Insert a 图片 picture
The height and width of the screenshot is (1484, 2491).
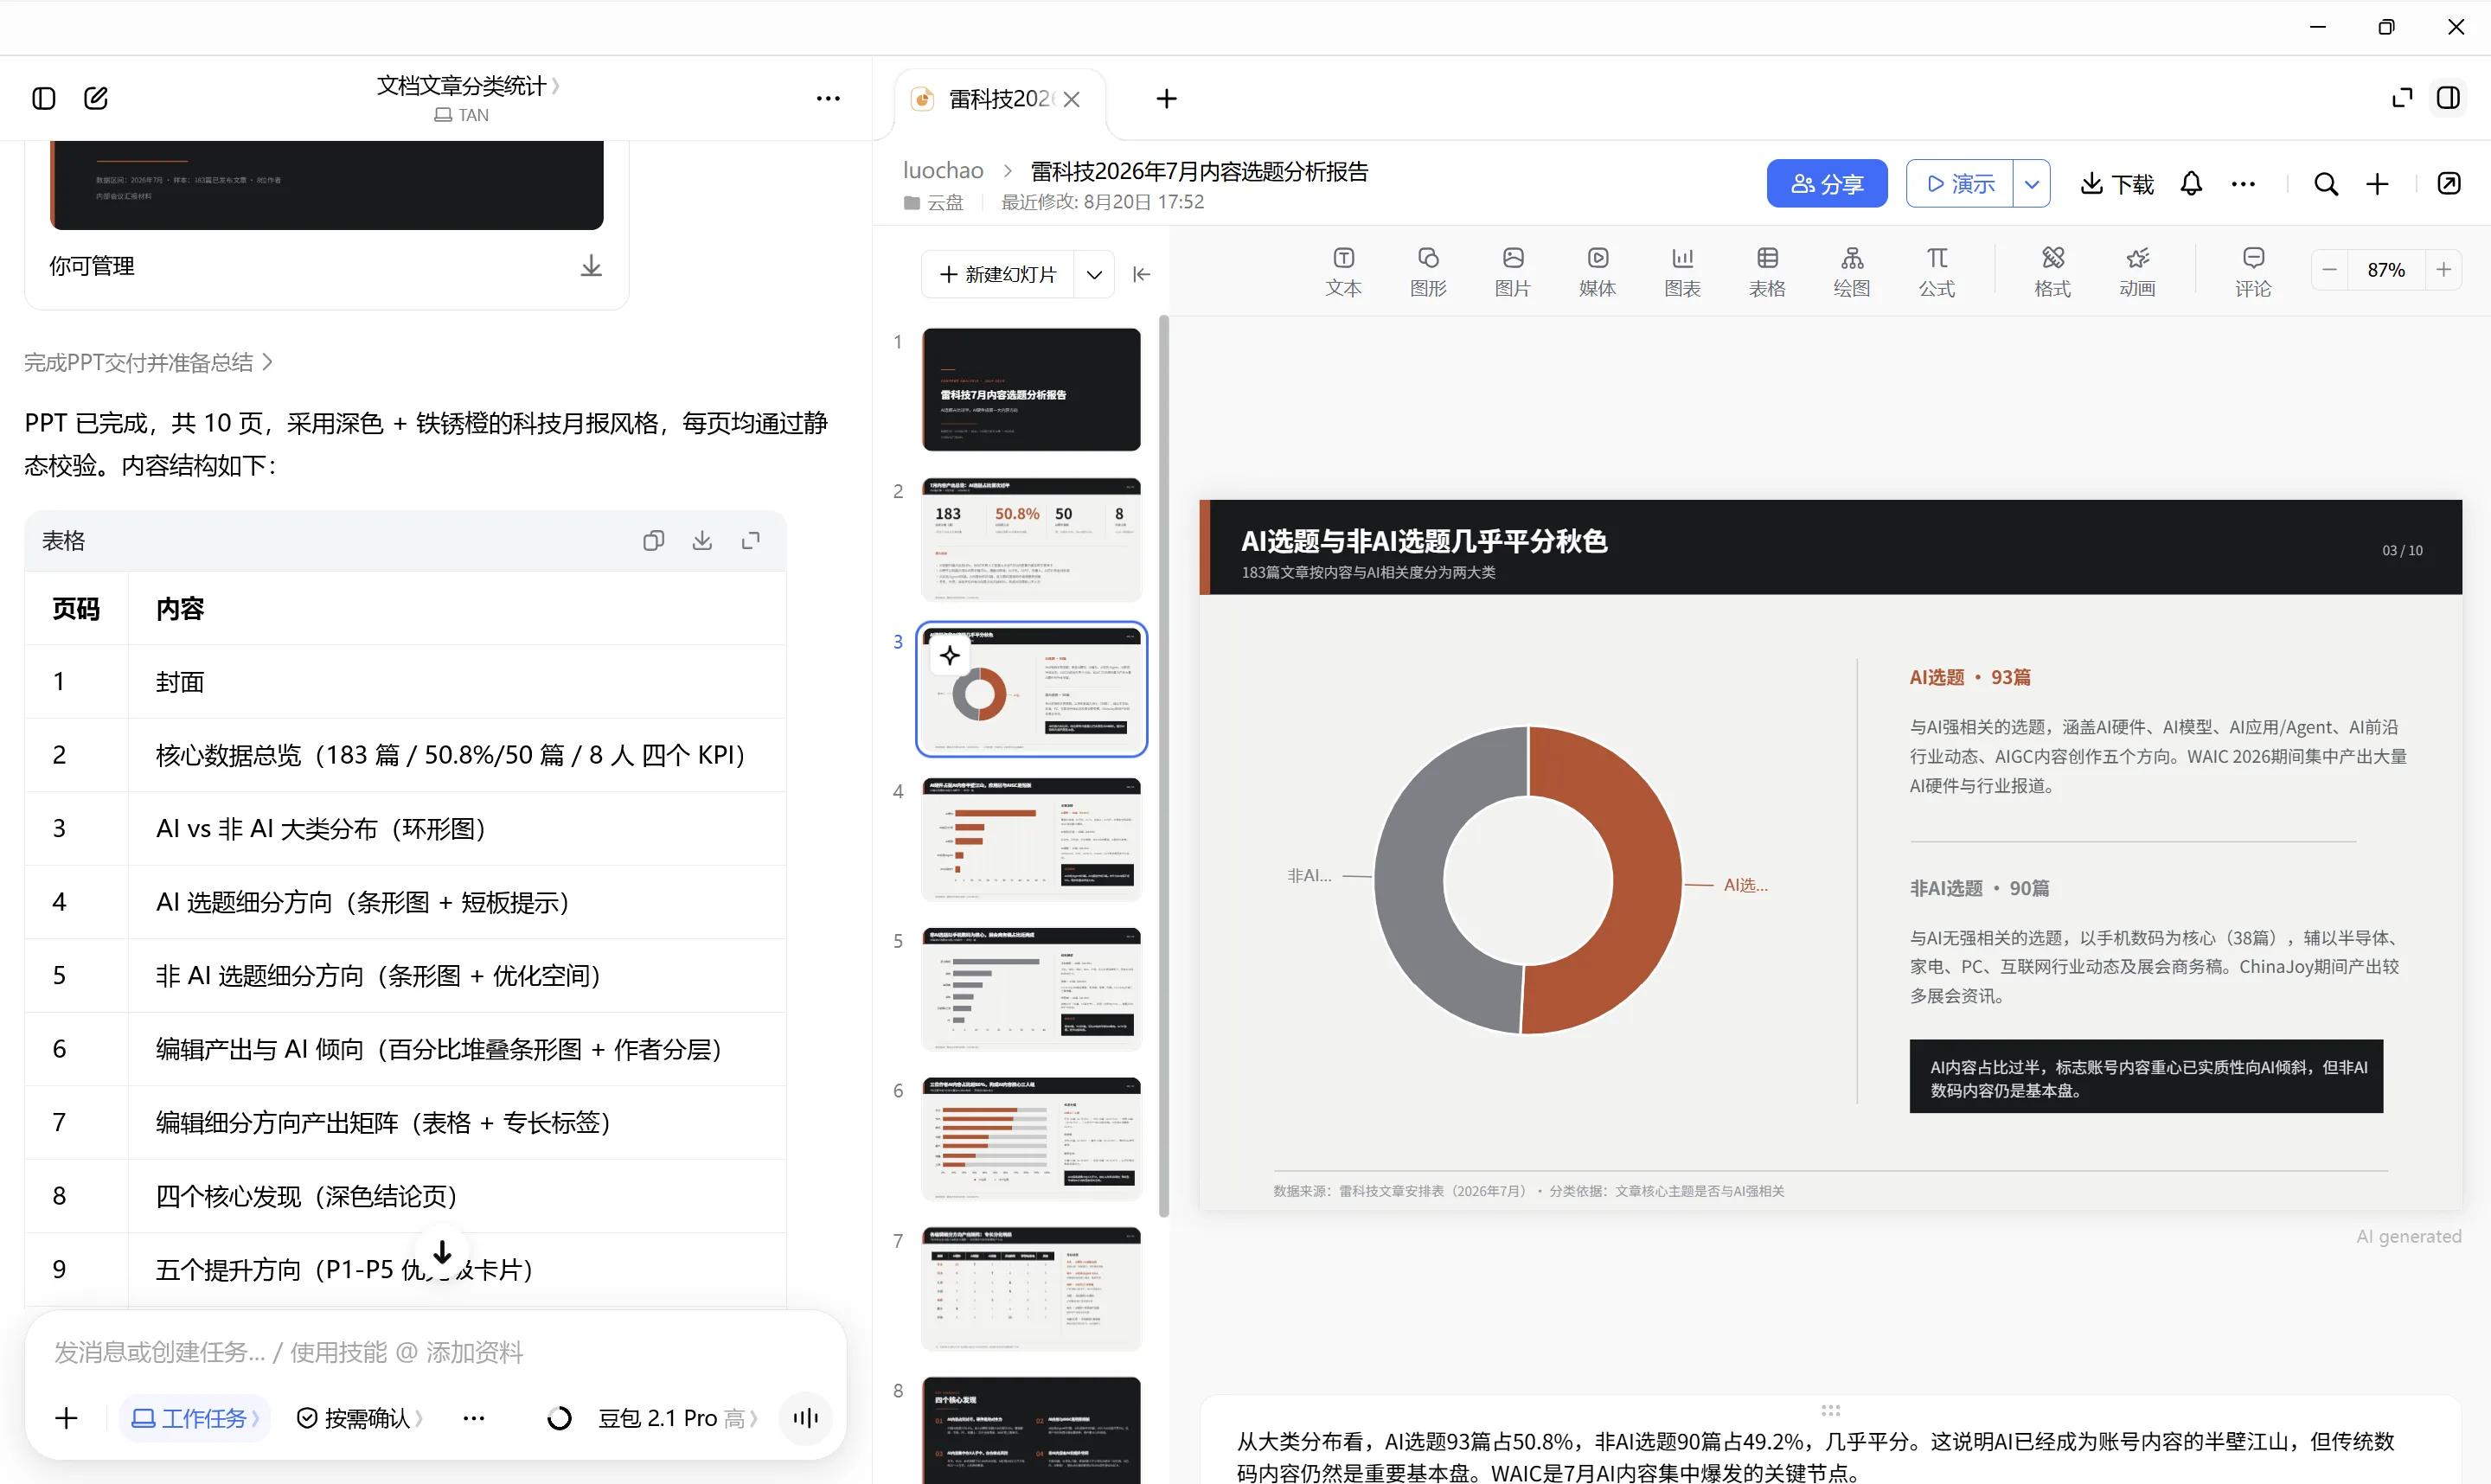point(1512,272)
